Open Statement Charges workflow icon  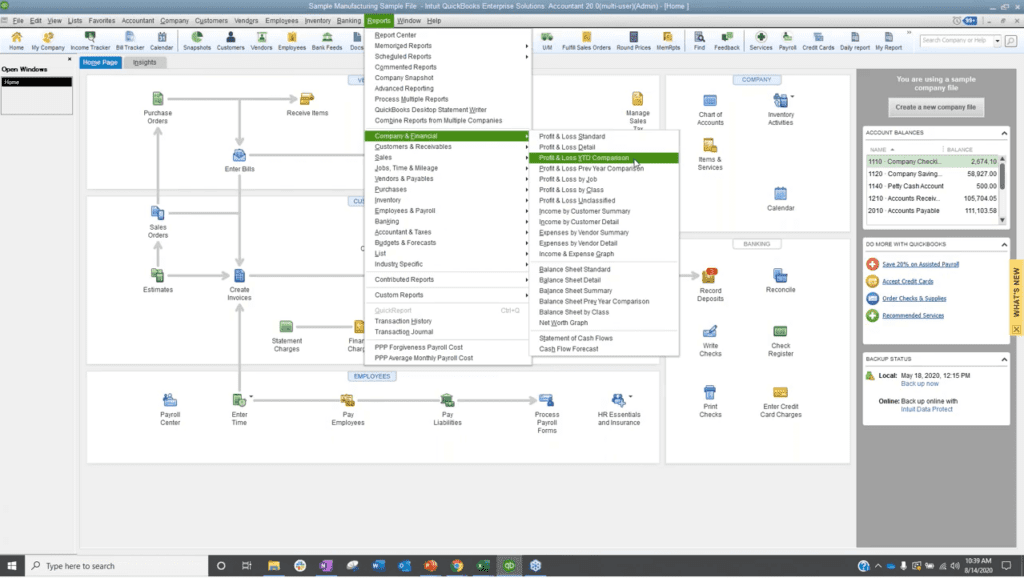[x=286, y=336]
